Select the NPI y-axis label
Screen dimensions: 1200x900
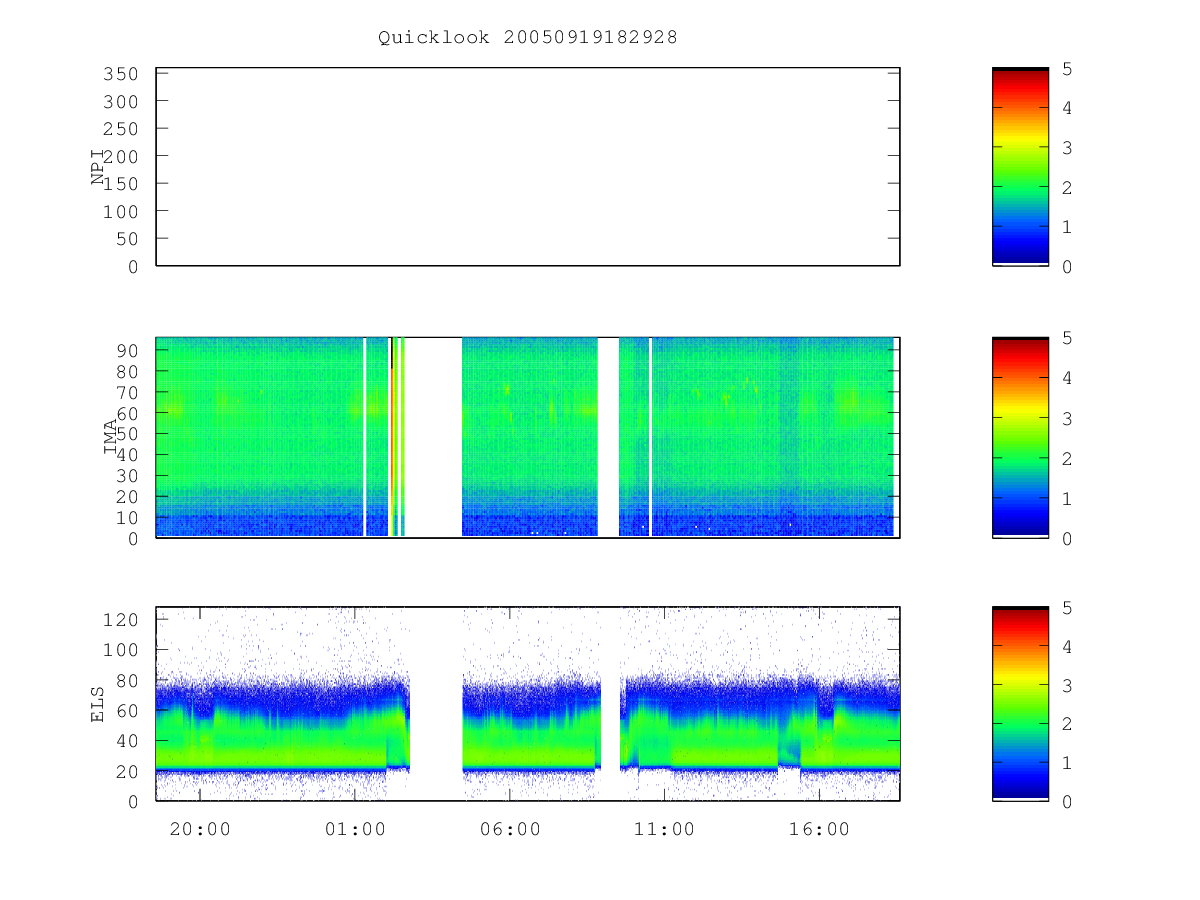tap(99, 167)
